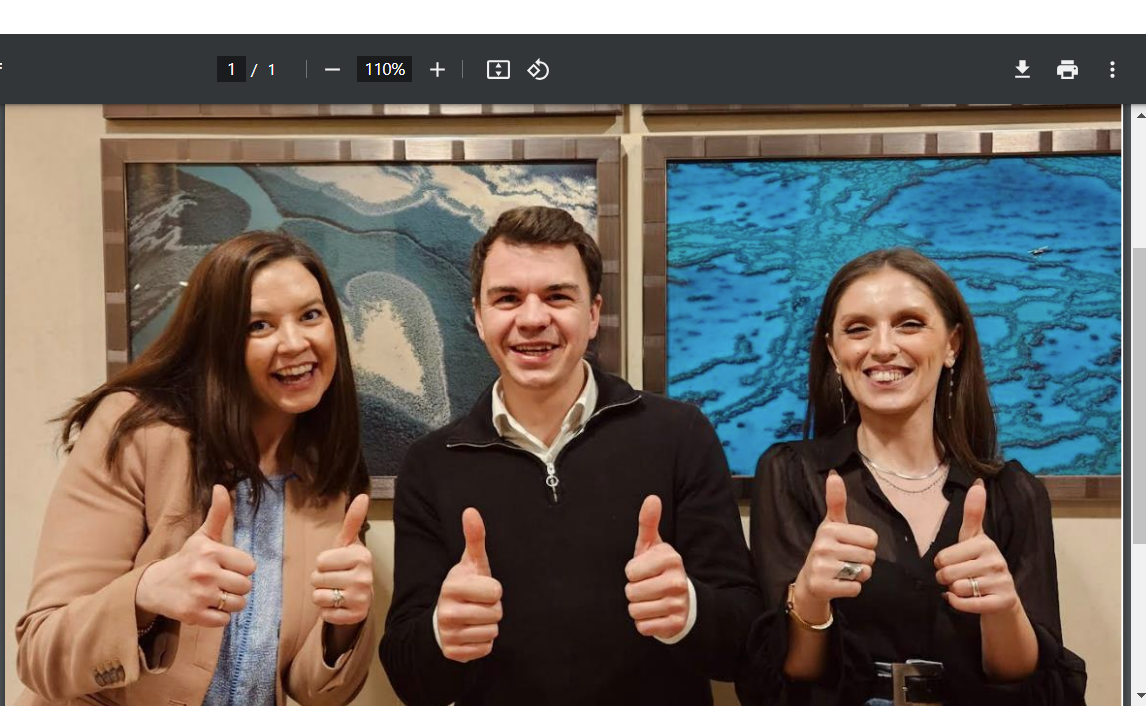The width and height of the screenshot is (1146, 706).
Task: Click the scroll up arrow
Action: point(1139,115)
